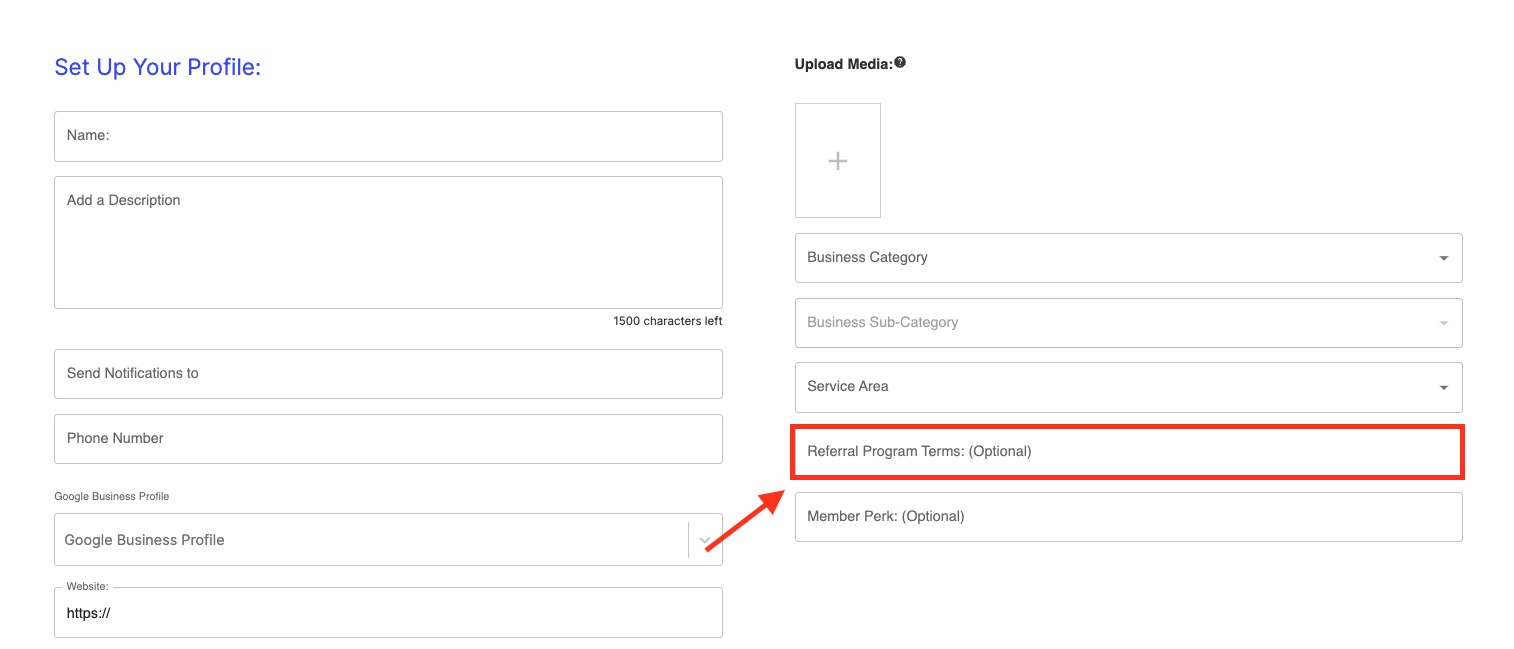Focus the Name input field
This screenshot has height=649, width=1514.
pos(388,136)
